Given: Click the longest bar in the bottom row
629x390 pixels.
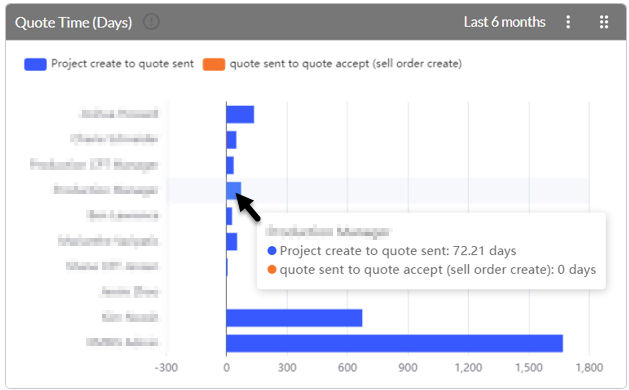Looking at the screenshot, I should (x=395, y=343).
